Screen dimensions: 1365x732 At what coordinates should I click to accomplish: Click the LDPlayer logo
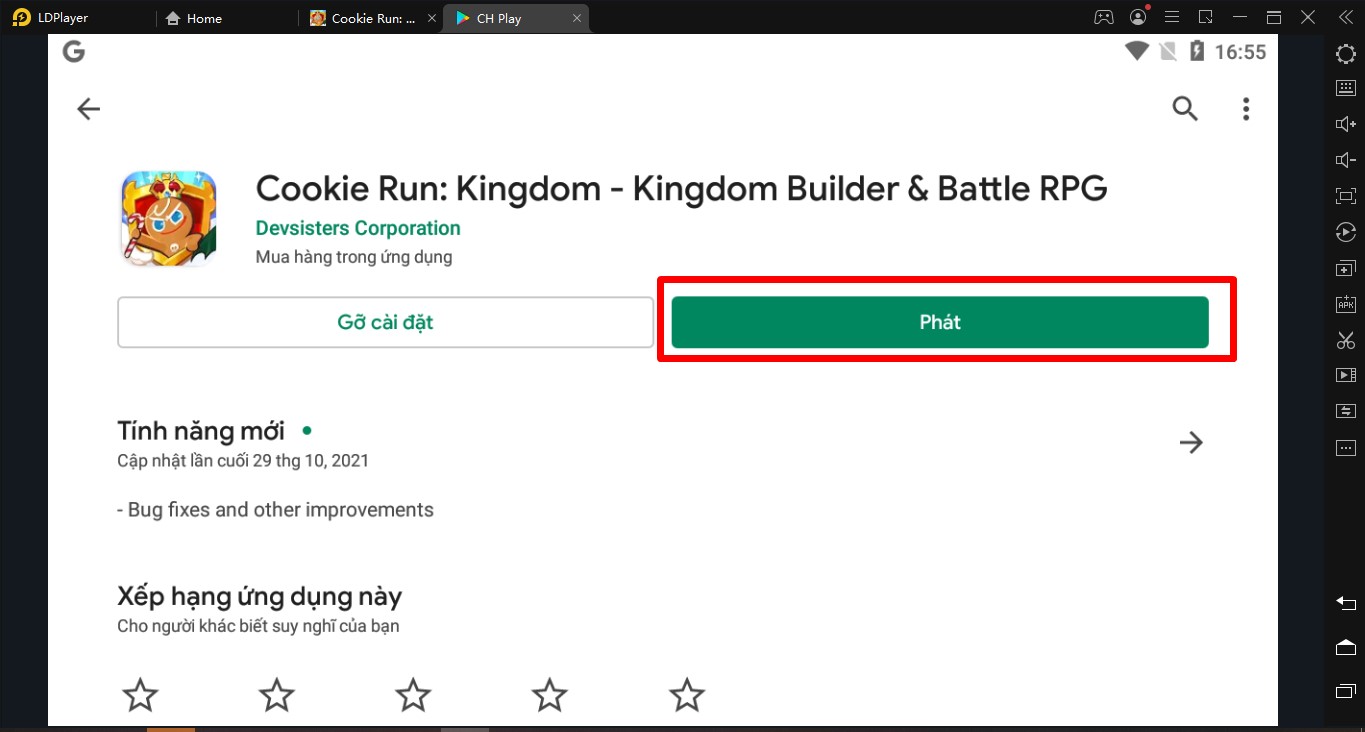[22, 18]
